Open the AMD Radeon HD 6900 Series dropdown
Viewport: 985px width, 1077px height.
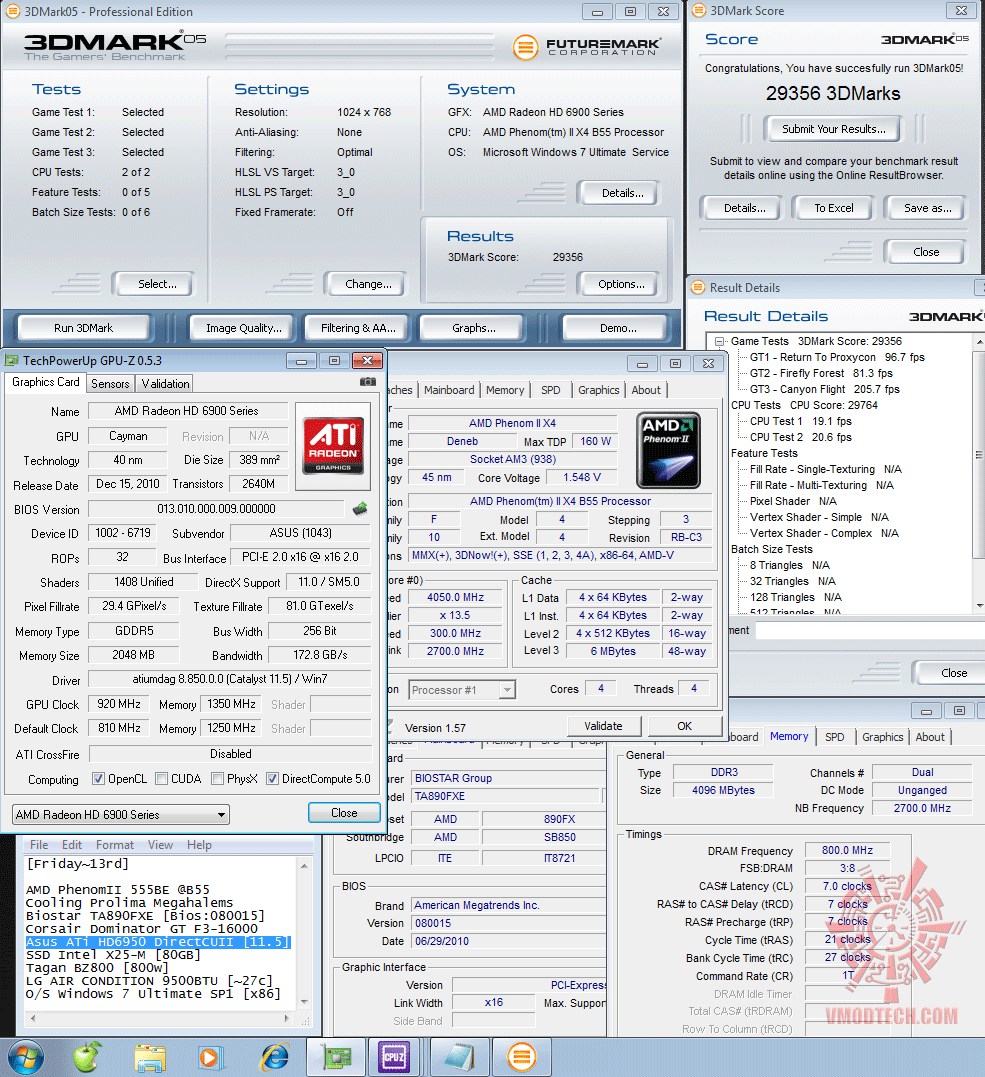(121, 815)
